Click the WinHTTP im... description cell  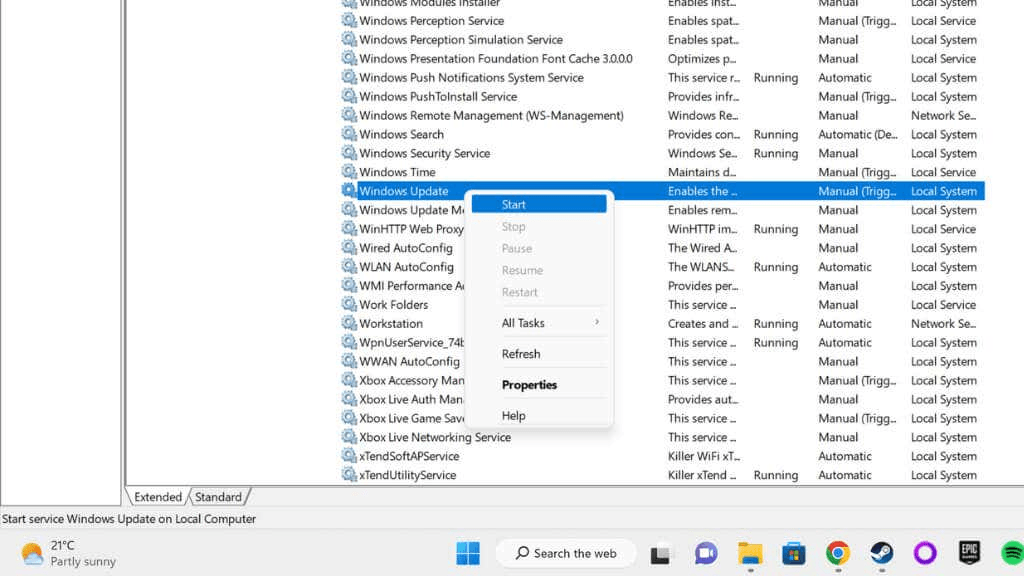tap(702, 229)
